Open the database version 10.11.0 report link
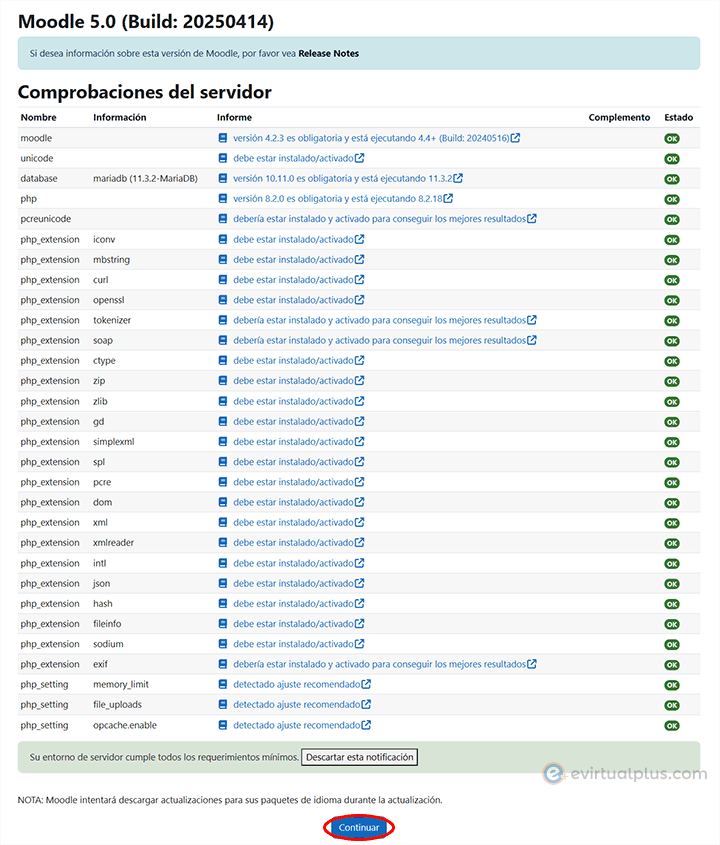 point(341,178)
